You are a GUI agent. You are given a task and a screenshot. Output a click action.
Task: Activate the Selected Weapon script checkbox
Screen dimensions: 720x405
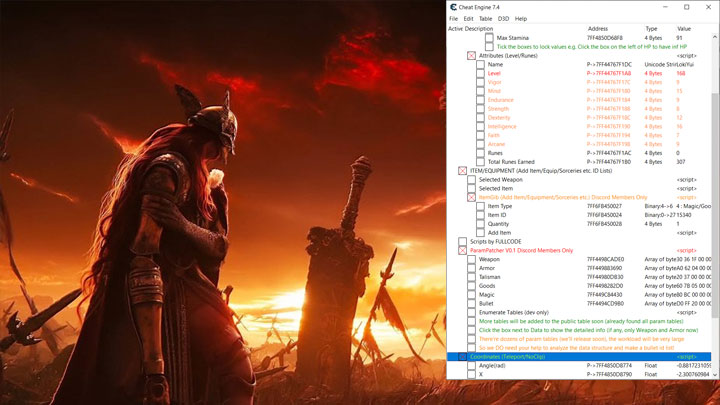point(472,180)
